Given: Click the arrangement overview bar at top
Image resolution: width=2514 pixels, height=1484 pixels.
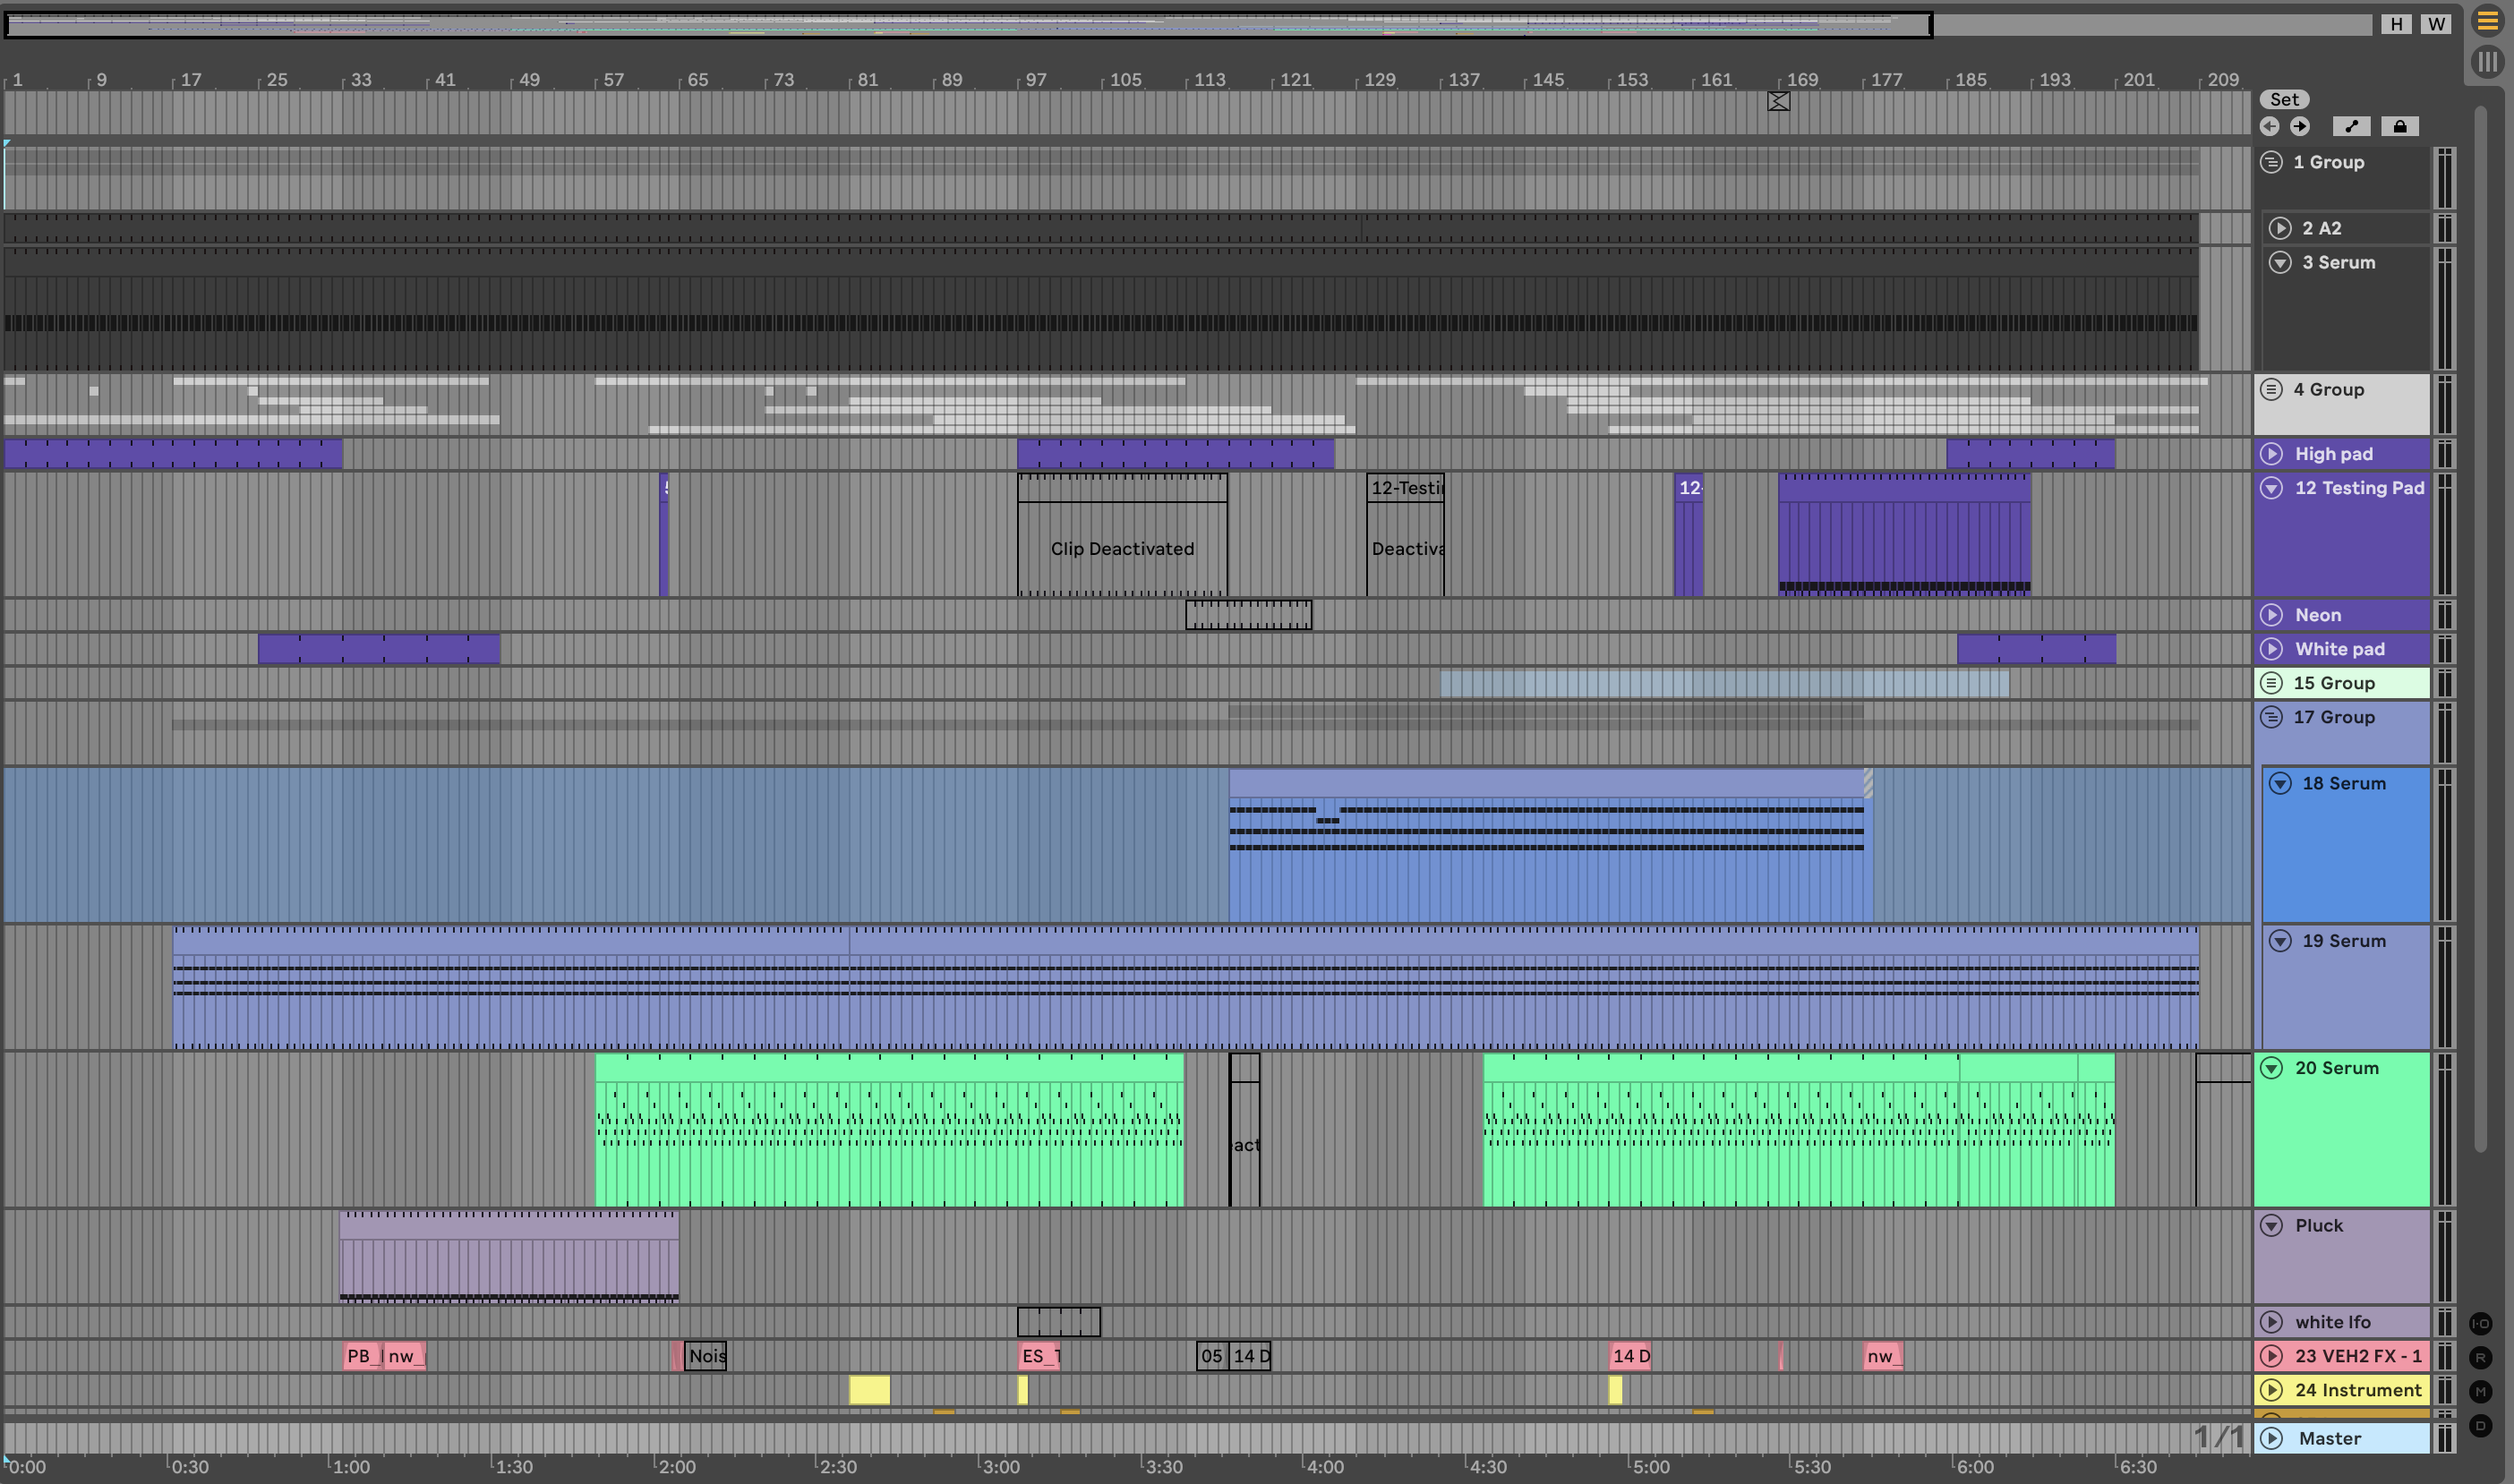Looking at the screenshot, I should pos(1188,24).
